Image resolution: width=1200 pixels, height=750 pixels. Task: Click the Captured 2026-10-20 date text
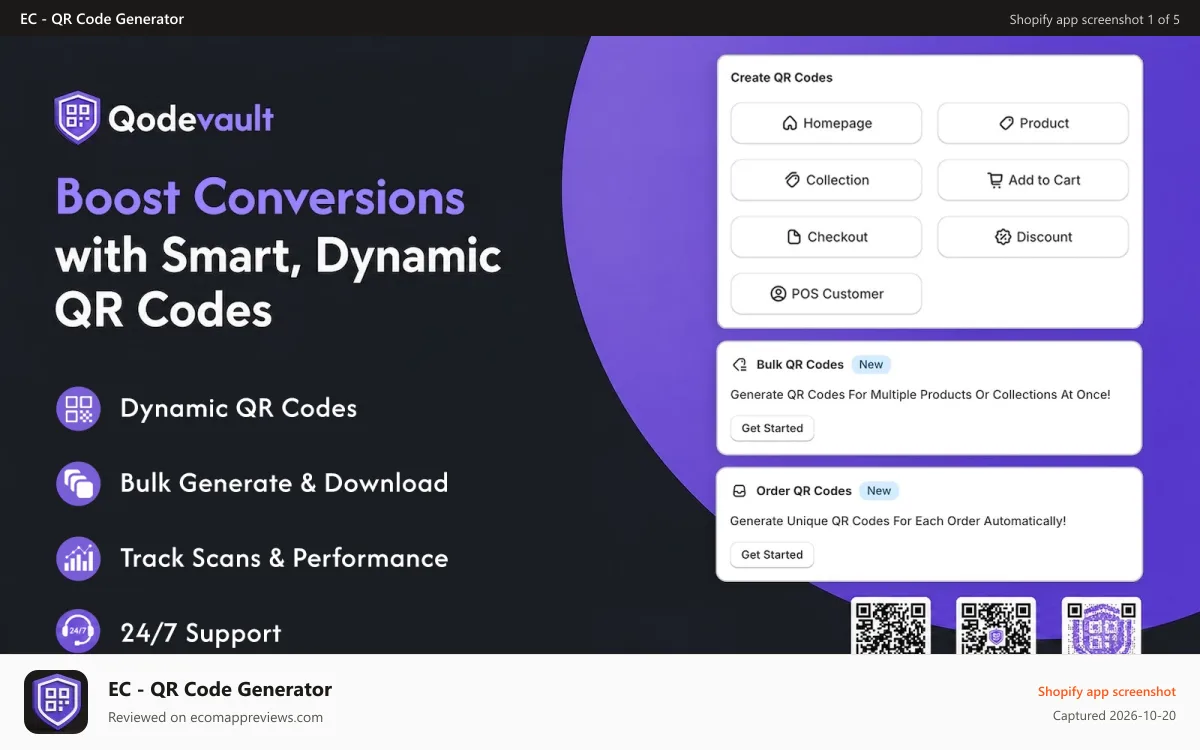[1114, 716]
